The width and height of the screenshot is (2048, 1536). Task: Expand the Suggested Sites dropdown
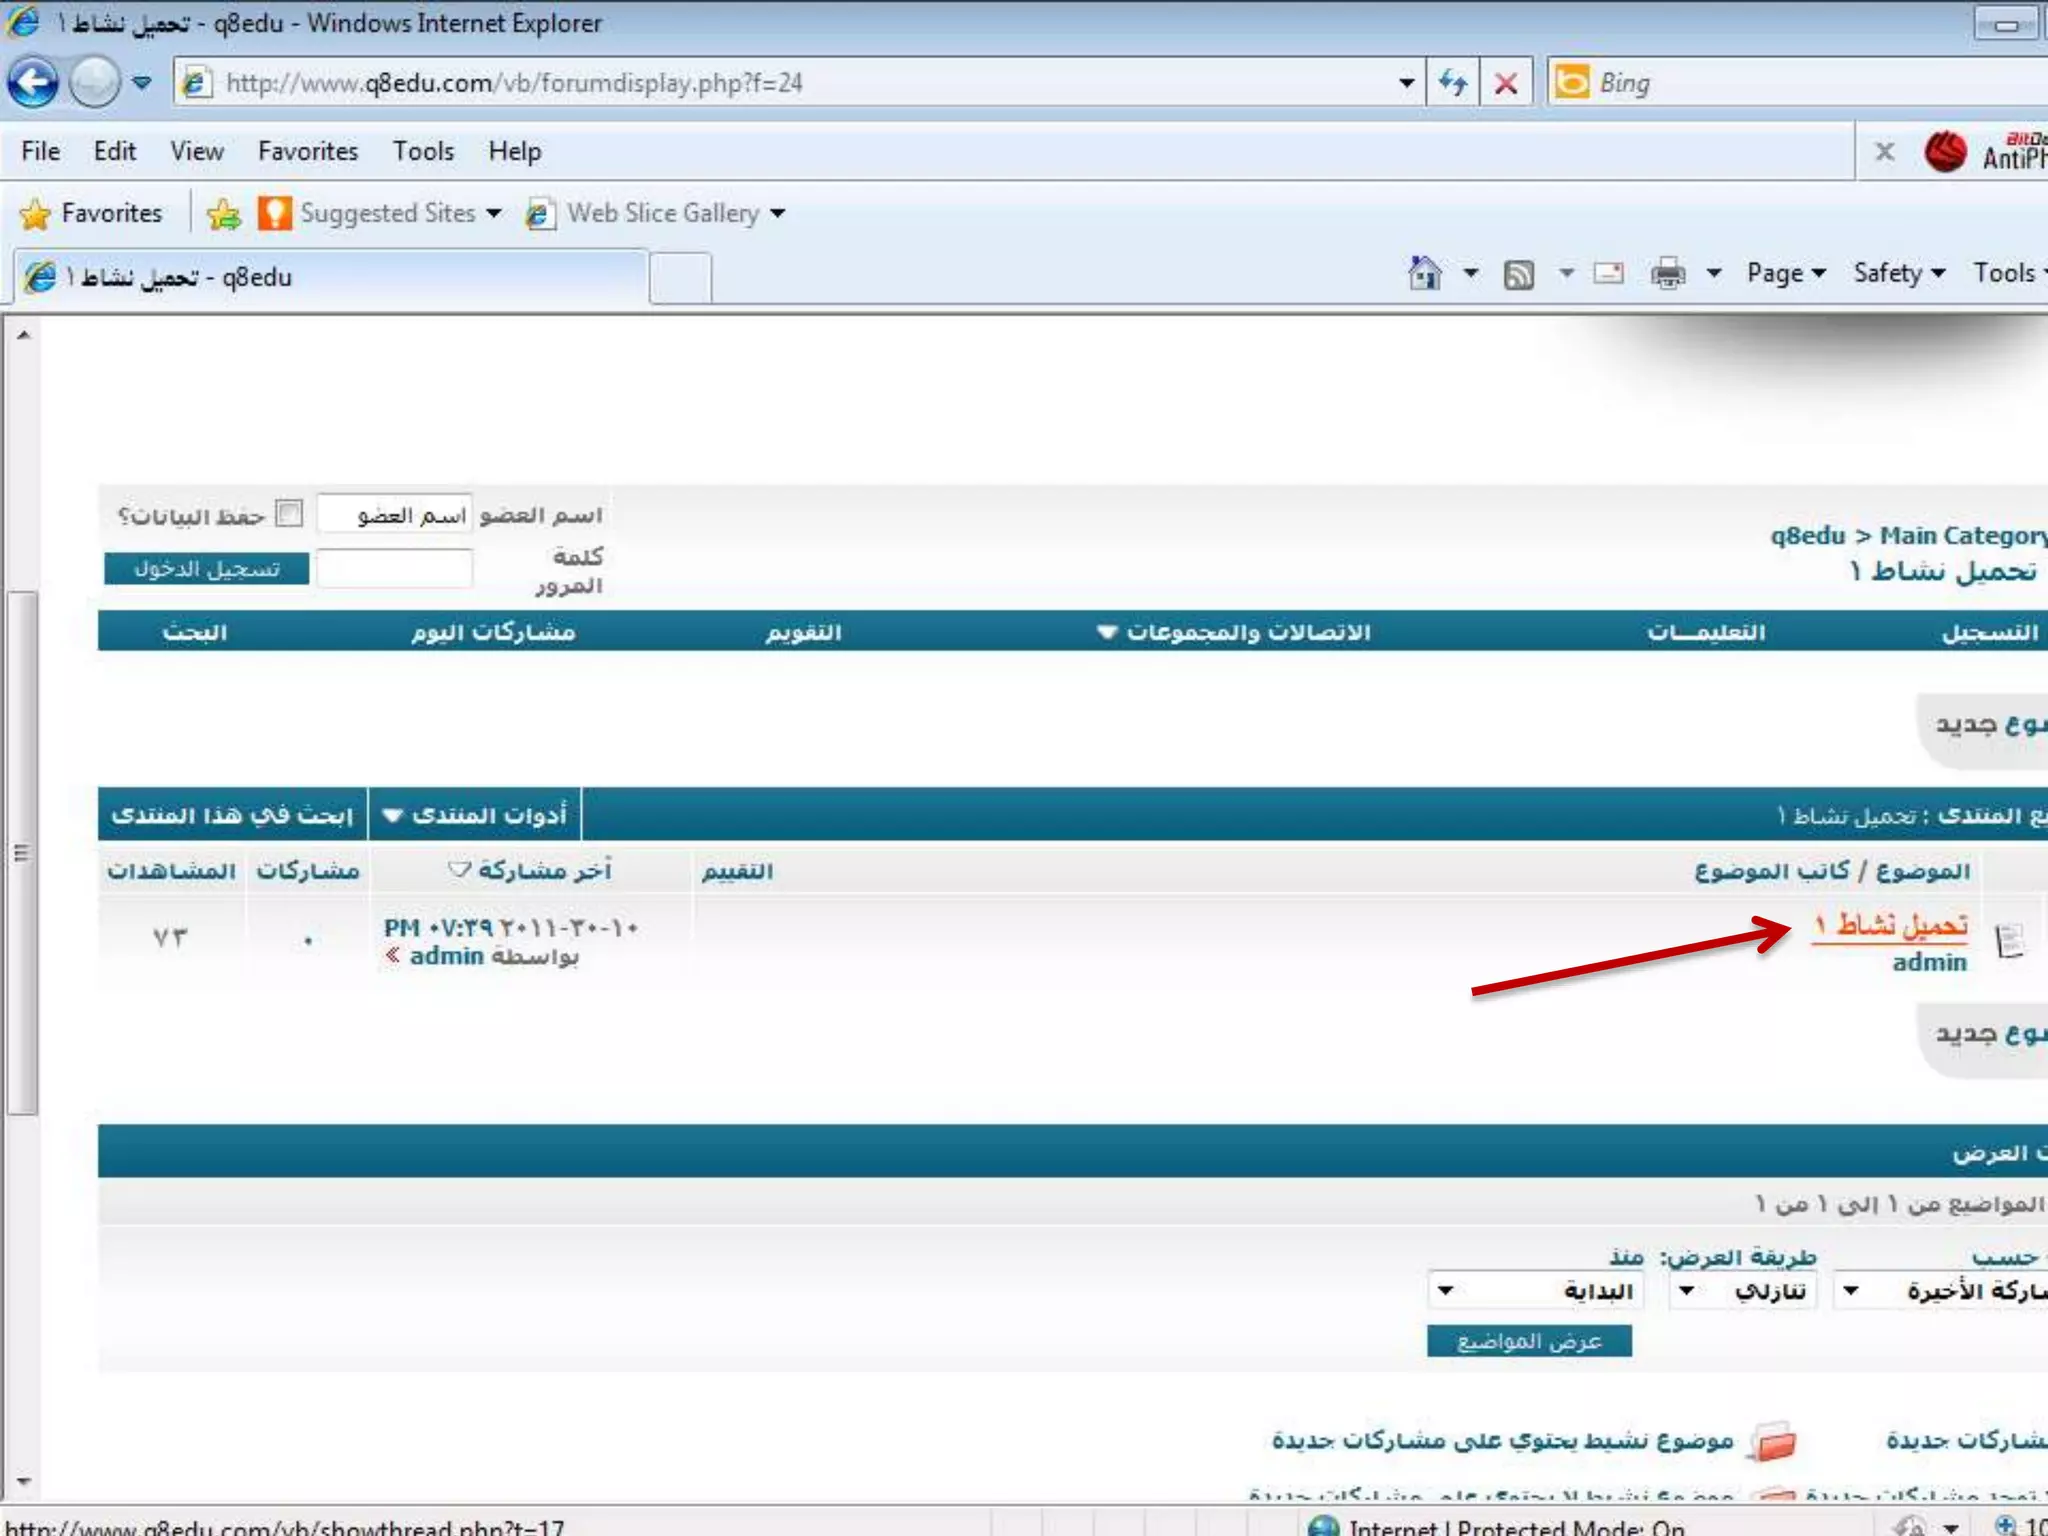494,213
